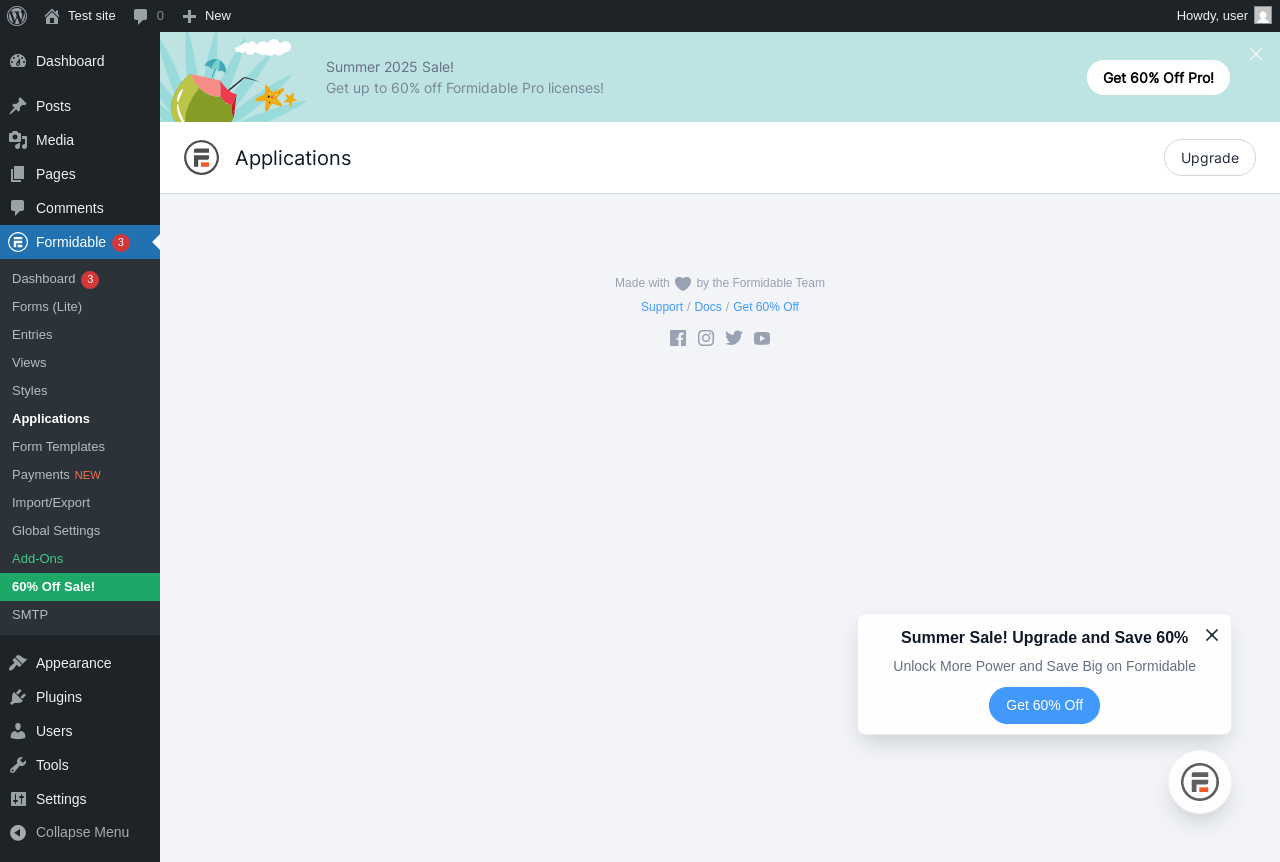Go to Plugins in sidebar
The height and width of the screenshot is (862, 1280).
(80, 697)
